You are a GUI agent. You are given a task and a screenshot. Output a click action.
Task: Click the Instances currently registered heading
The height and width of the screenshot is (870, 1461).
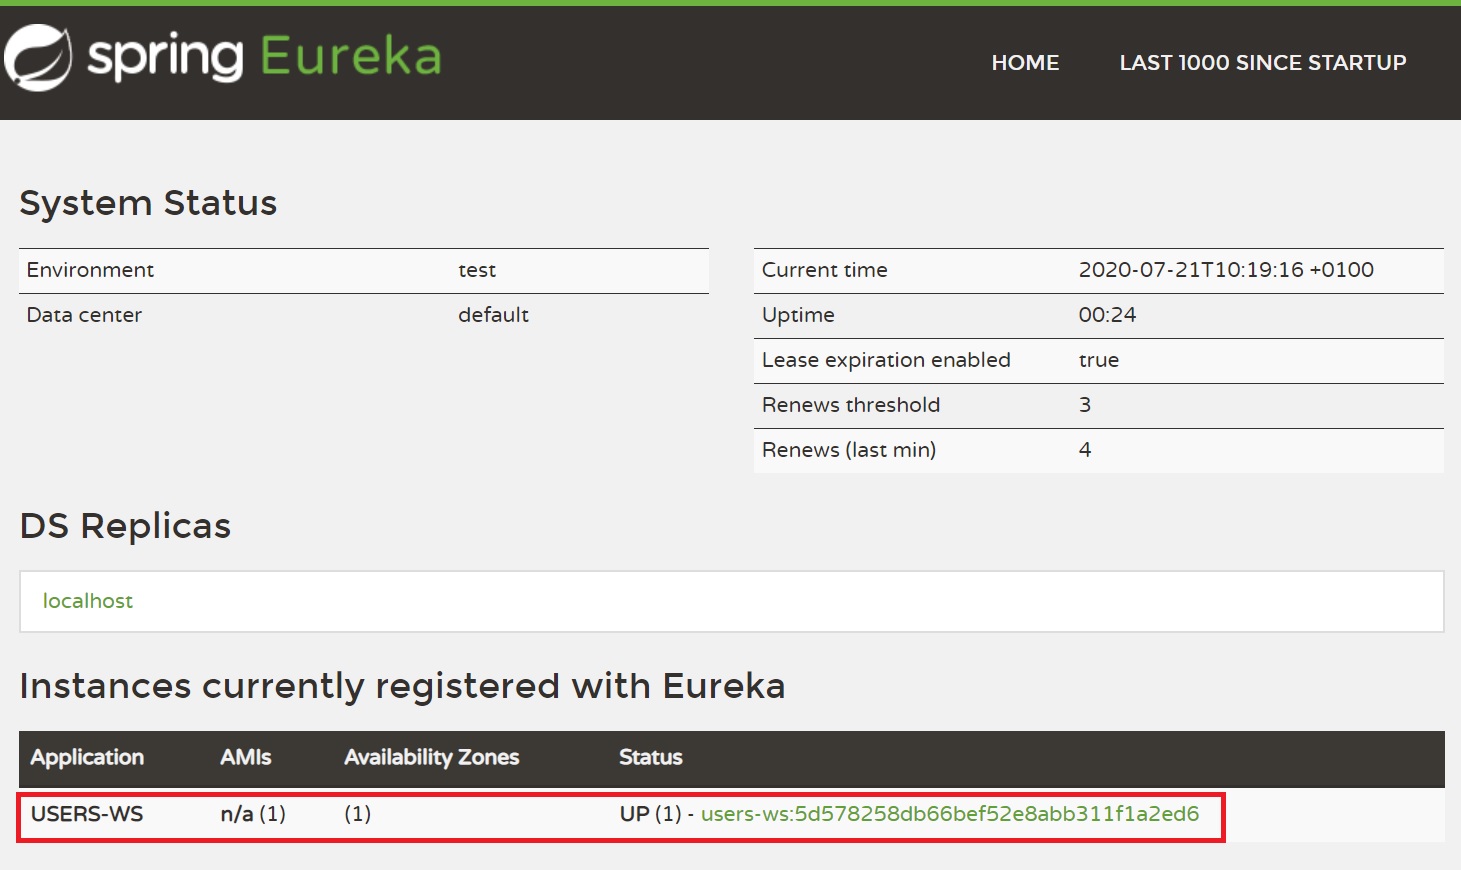pos(402,686)
